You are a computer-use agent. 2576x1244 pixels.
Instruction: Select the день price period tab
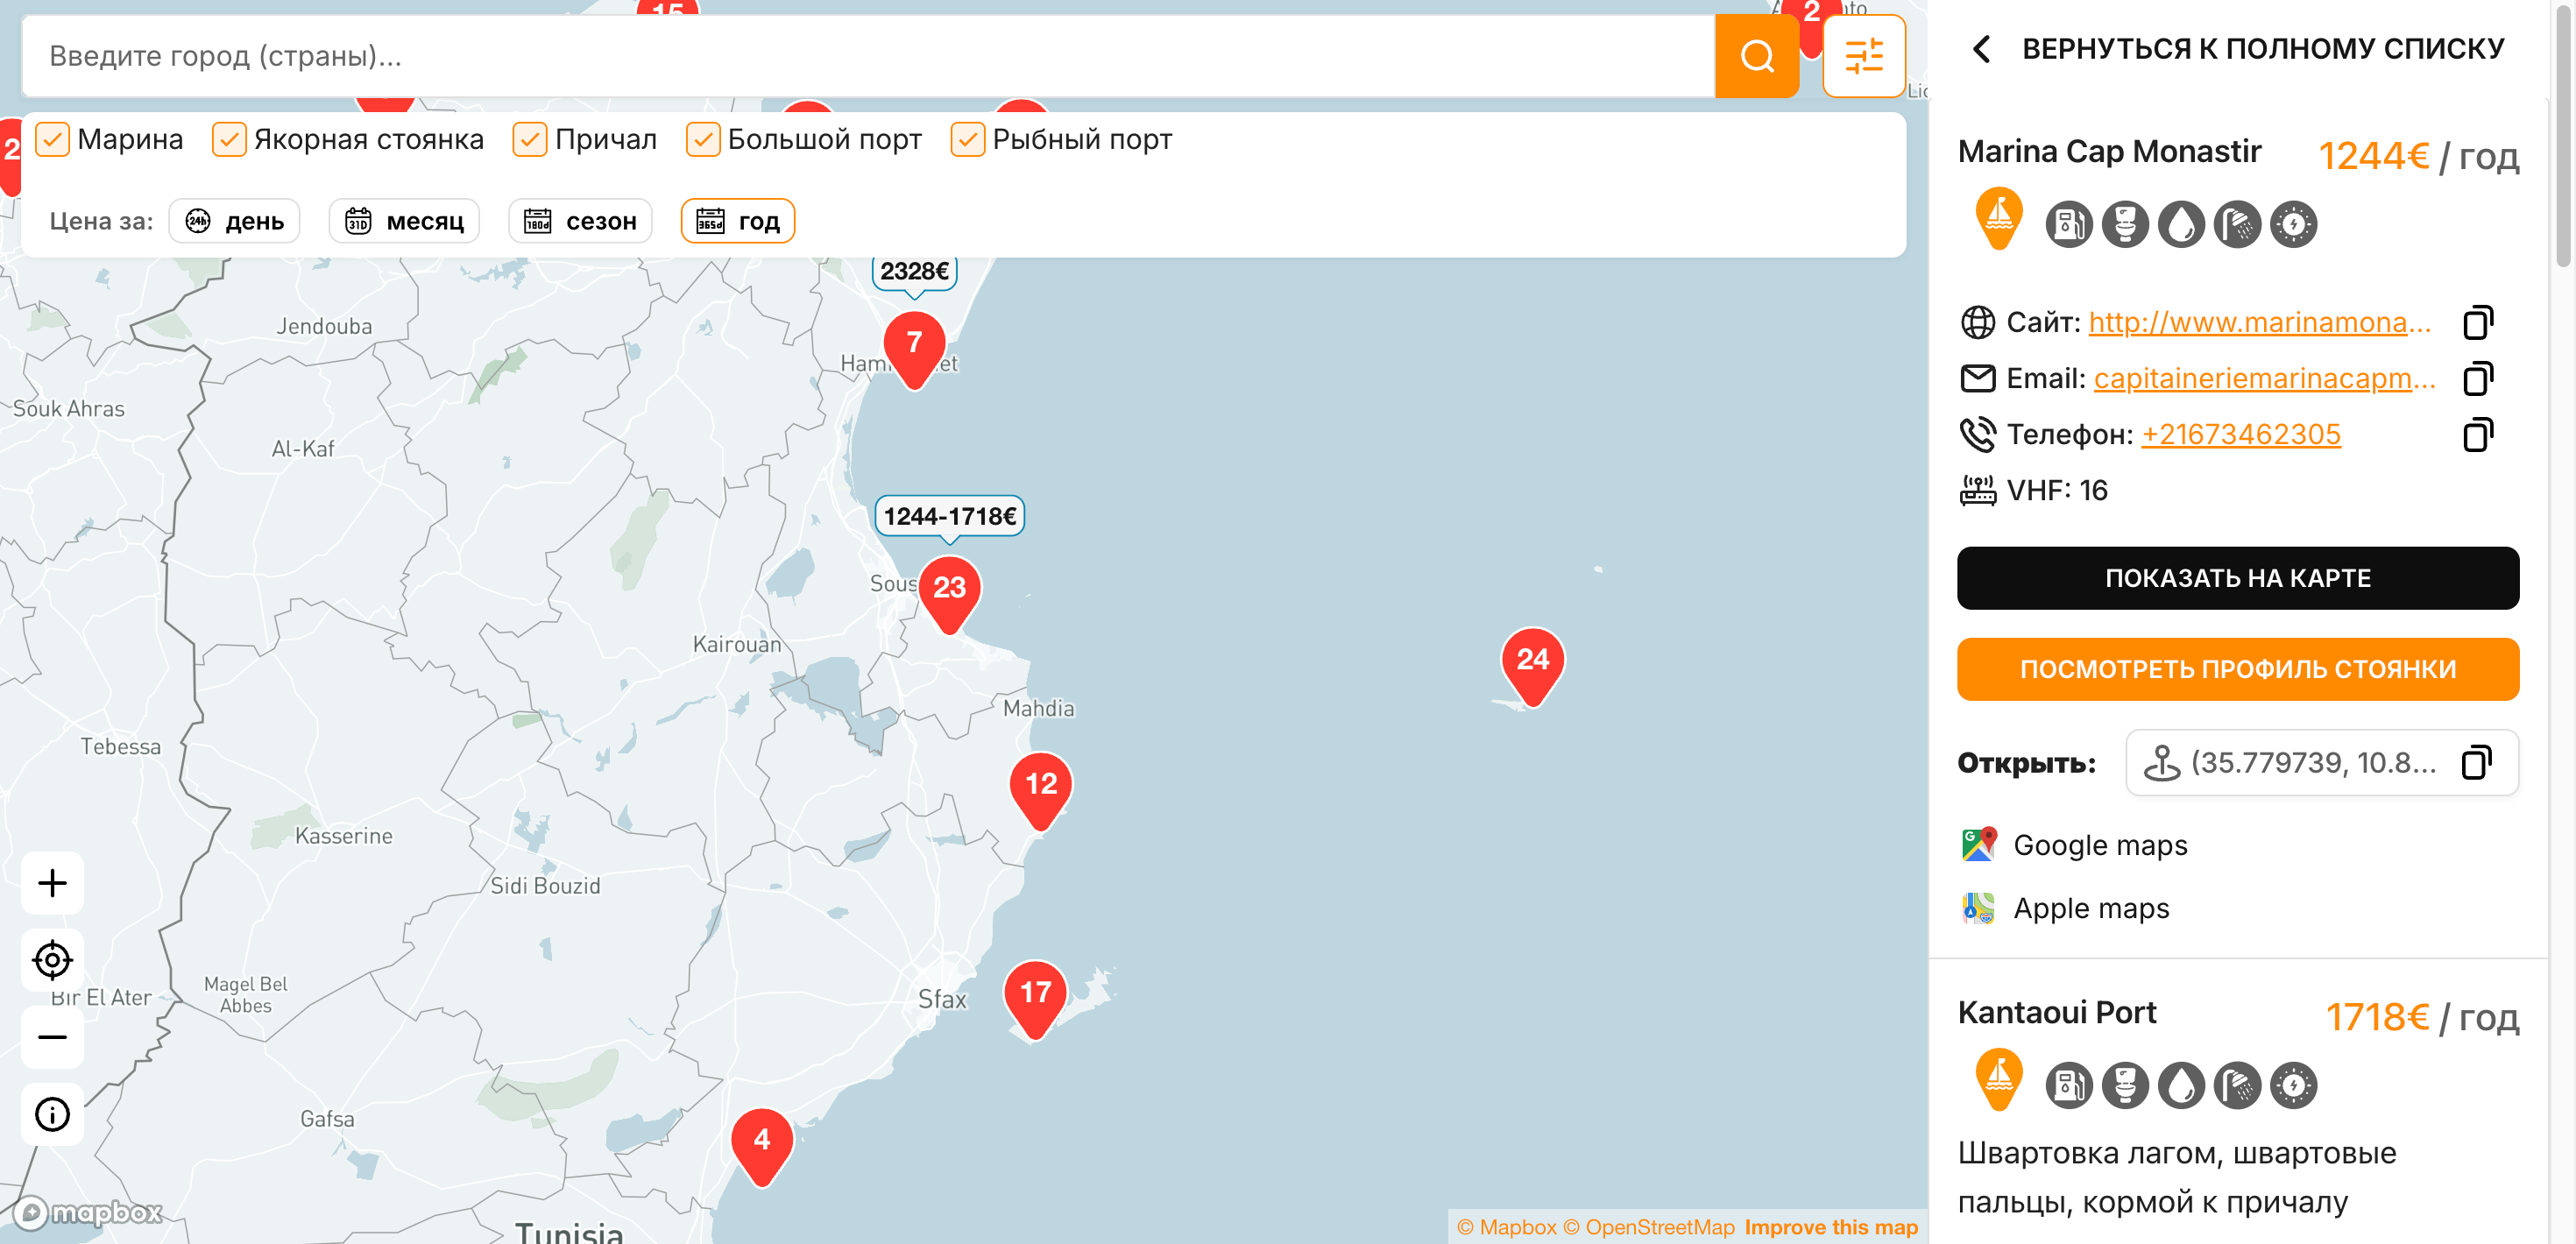point(234,221)
